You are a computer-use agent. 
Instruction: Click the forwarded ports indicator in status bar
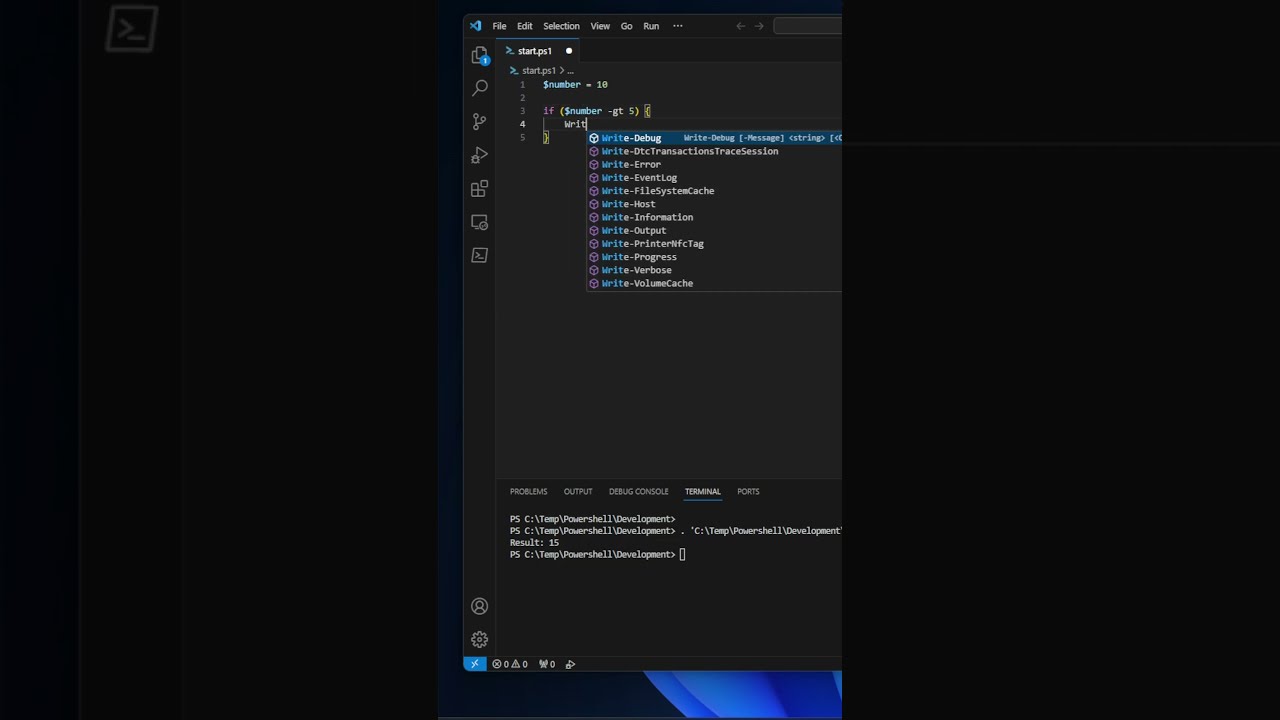click(x=547, y=664)
